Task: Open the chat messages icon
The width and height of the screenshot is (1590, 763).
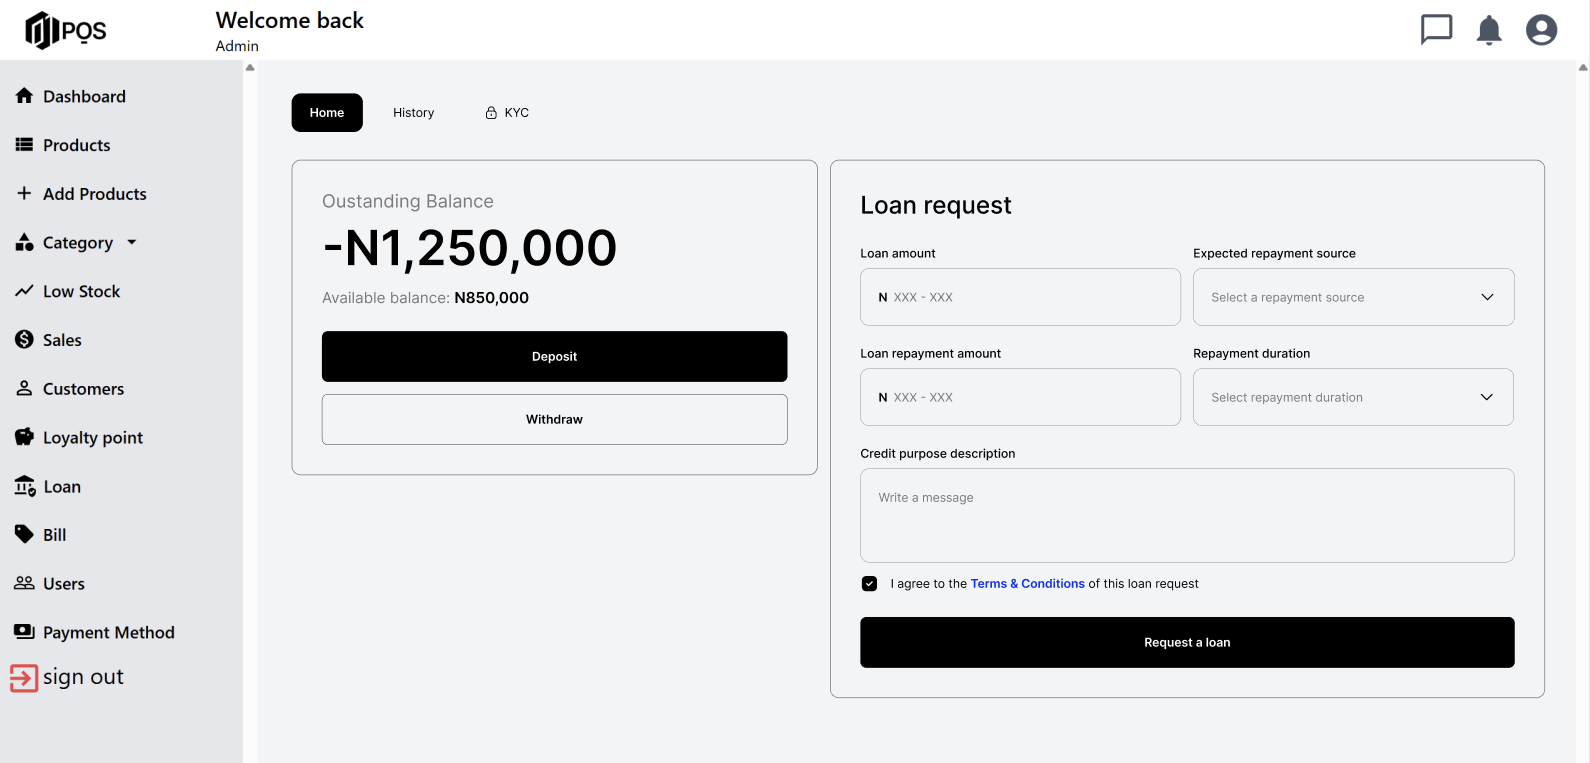Action: coord(1436,30)
